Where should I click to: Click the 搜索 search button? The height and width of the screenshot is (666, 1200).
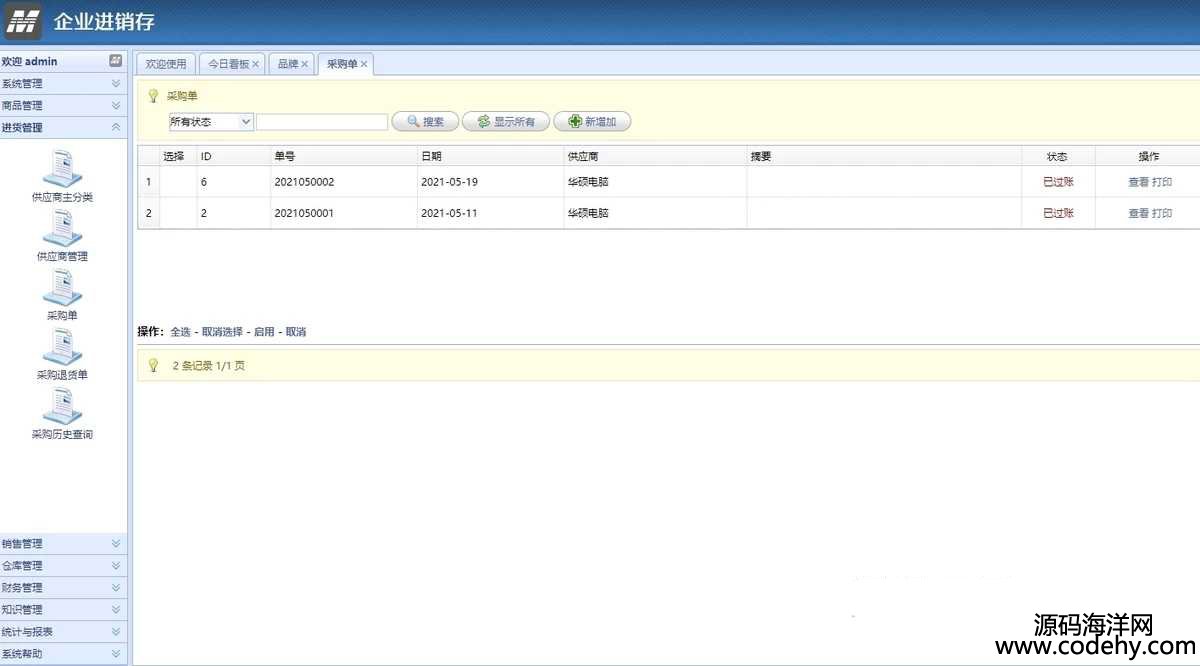(425, 122)
